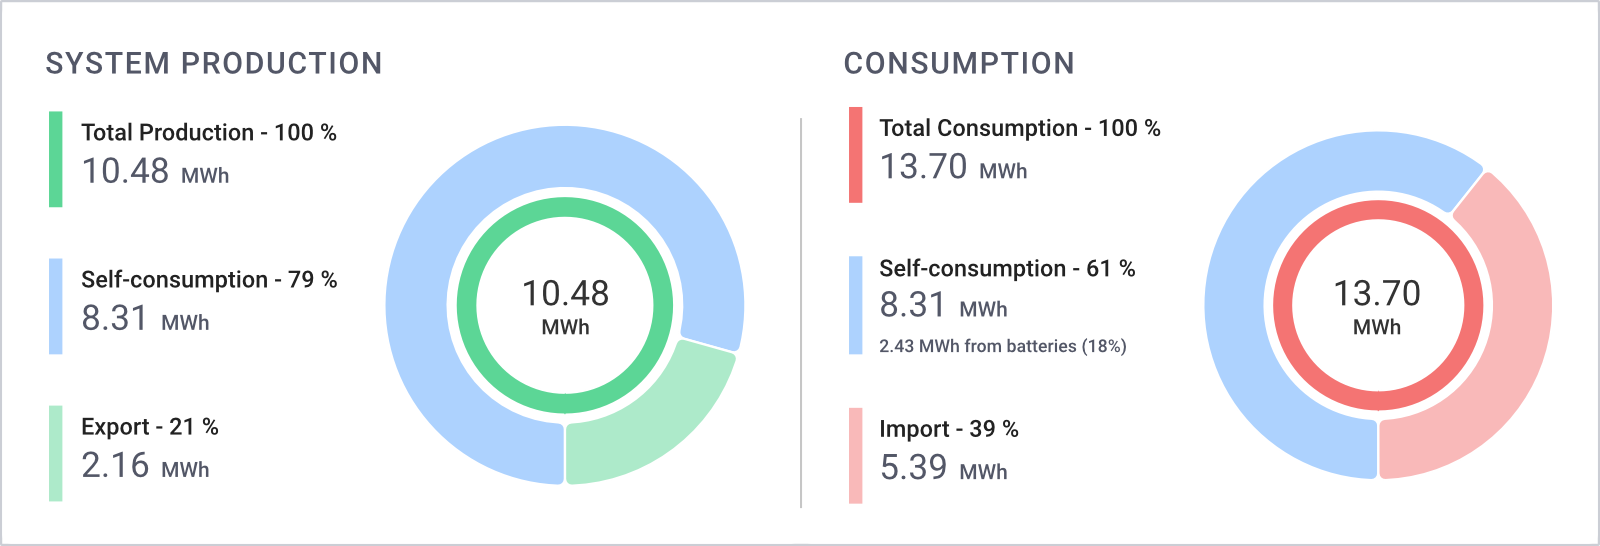Click the 13.70 MWh donut center value
1600x546 pixels.
(1377, 305)
